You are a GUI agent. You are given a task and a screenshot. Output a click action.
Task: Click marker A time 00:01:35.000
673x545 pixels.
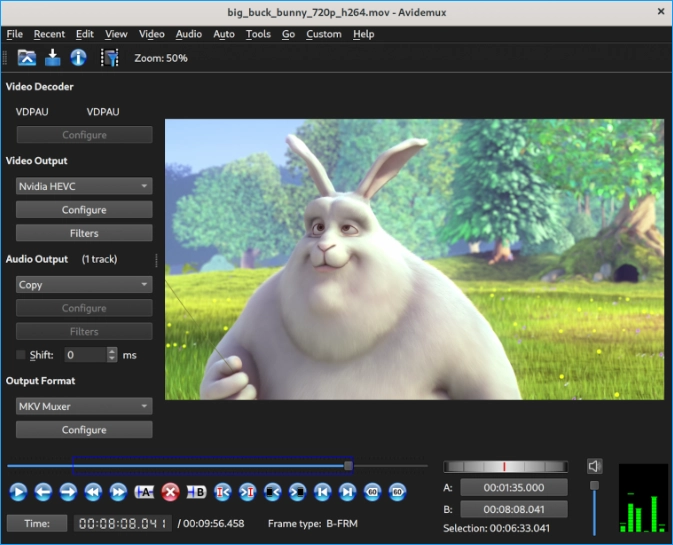[x=514, y=487]
